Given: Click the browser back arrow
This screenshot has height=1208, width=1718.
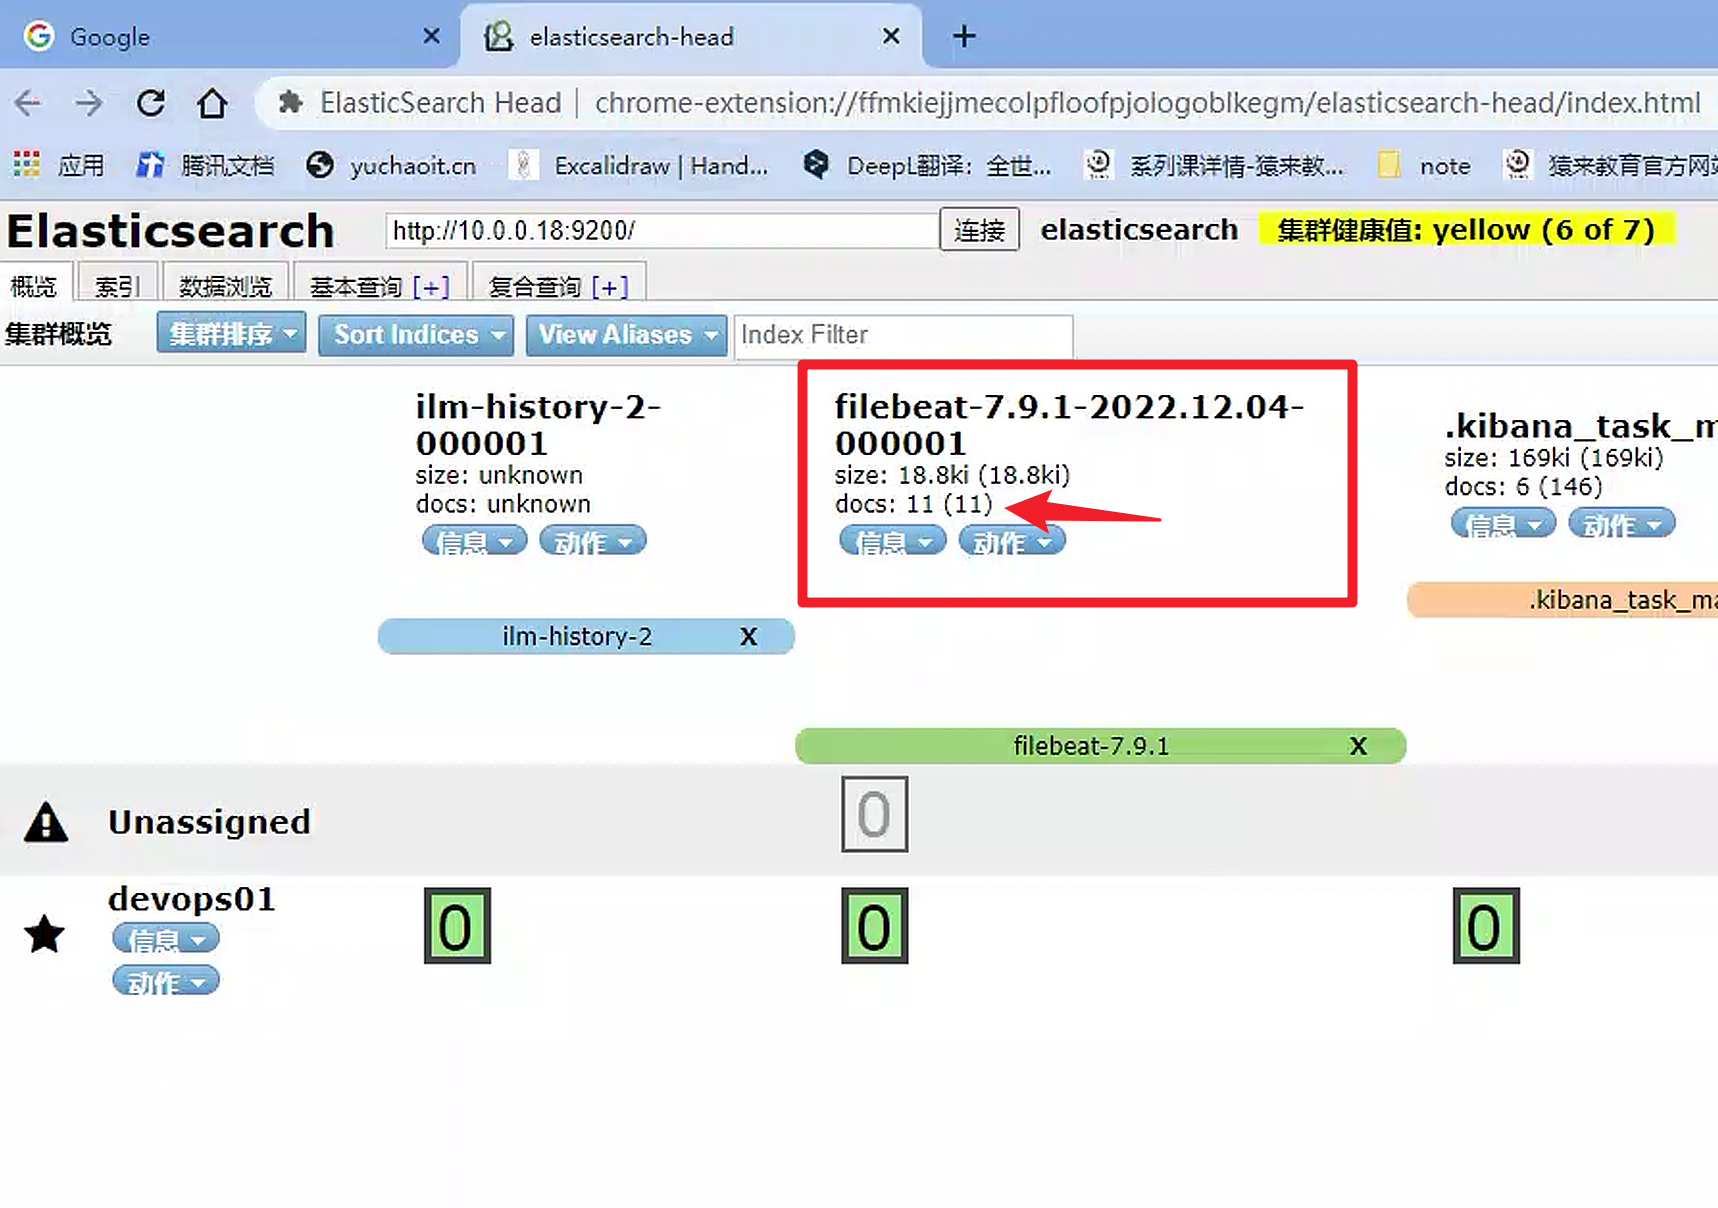Looking at the screenshot, I should (28, 103).
